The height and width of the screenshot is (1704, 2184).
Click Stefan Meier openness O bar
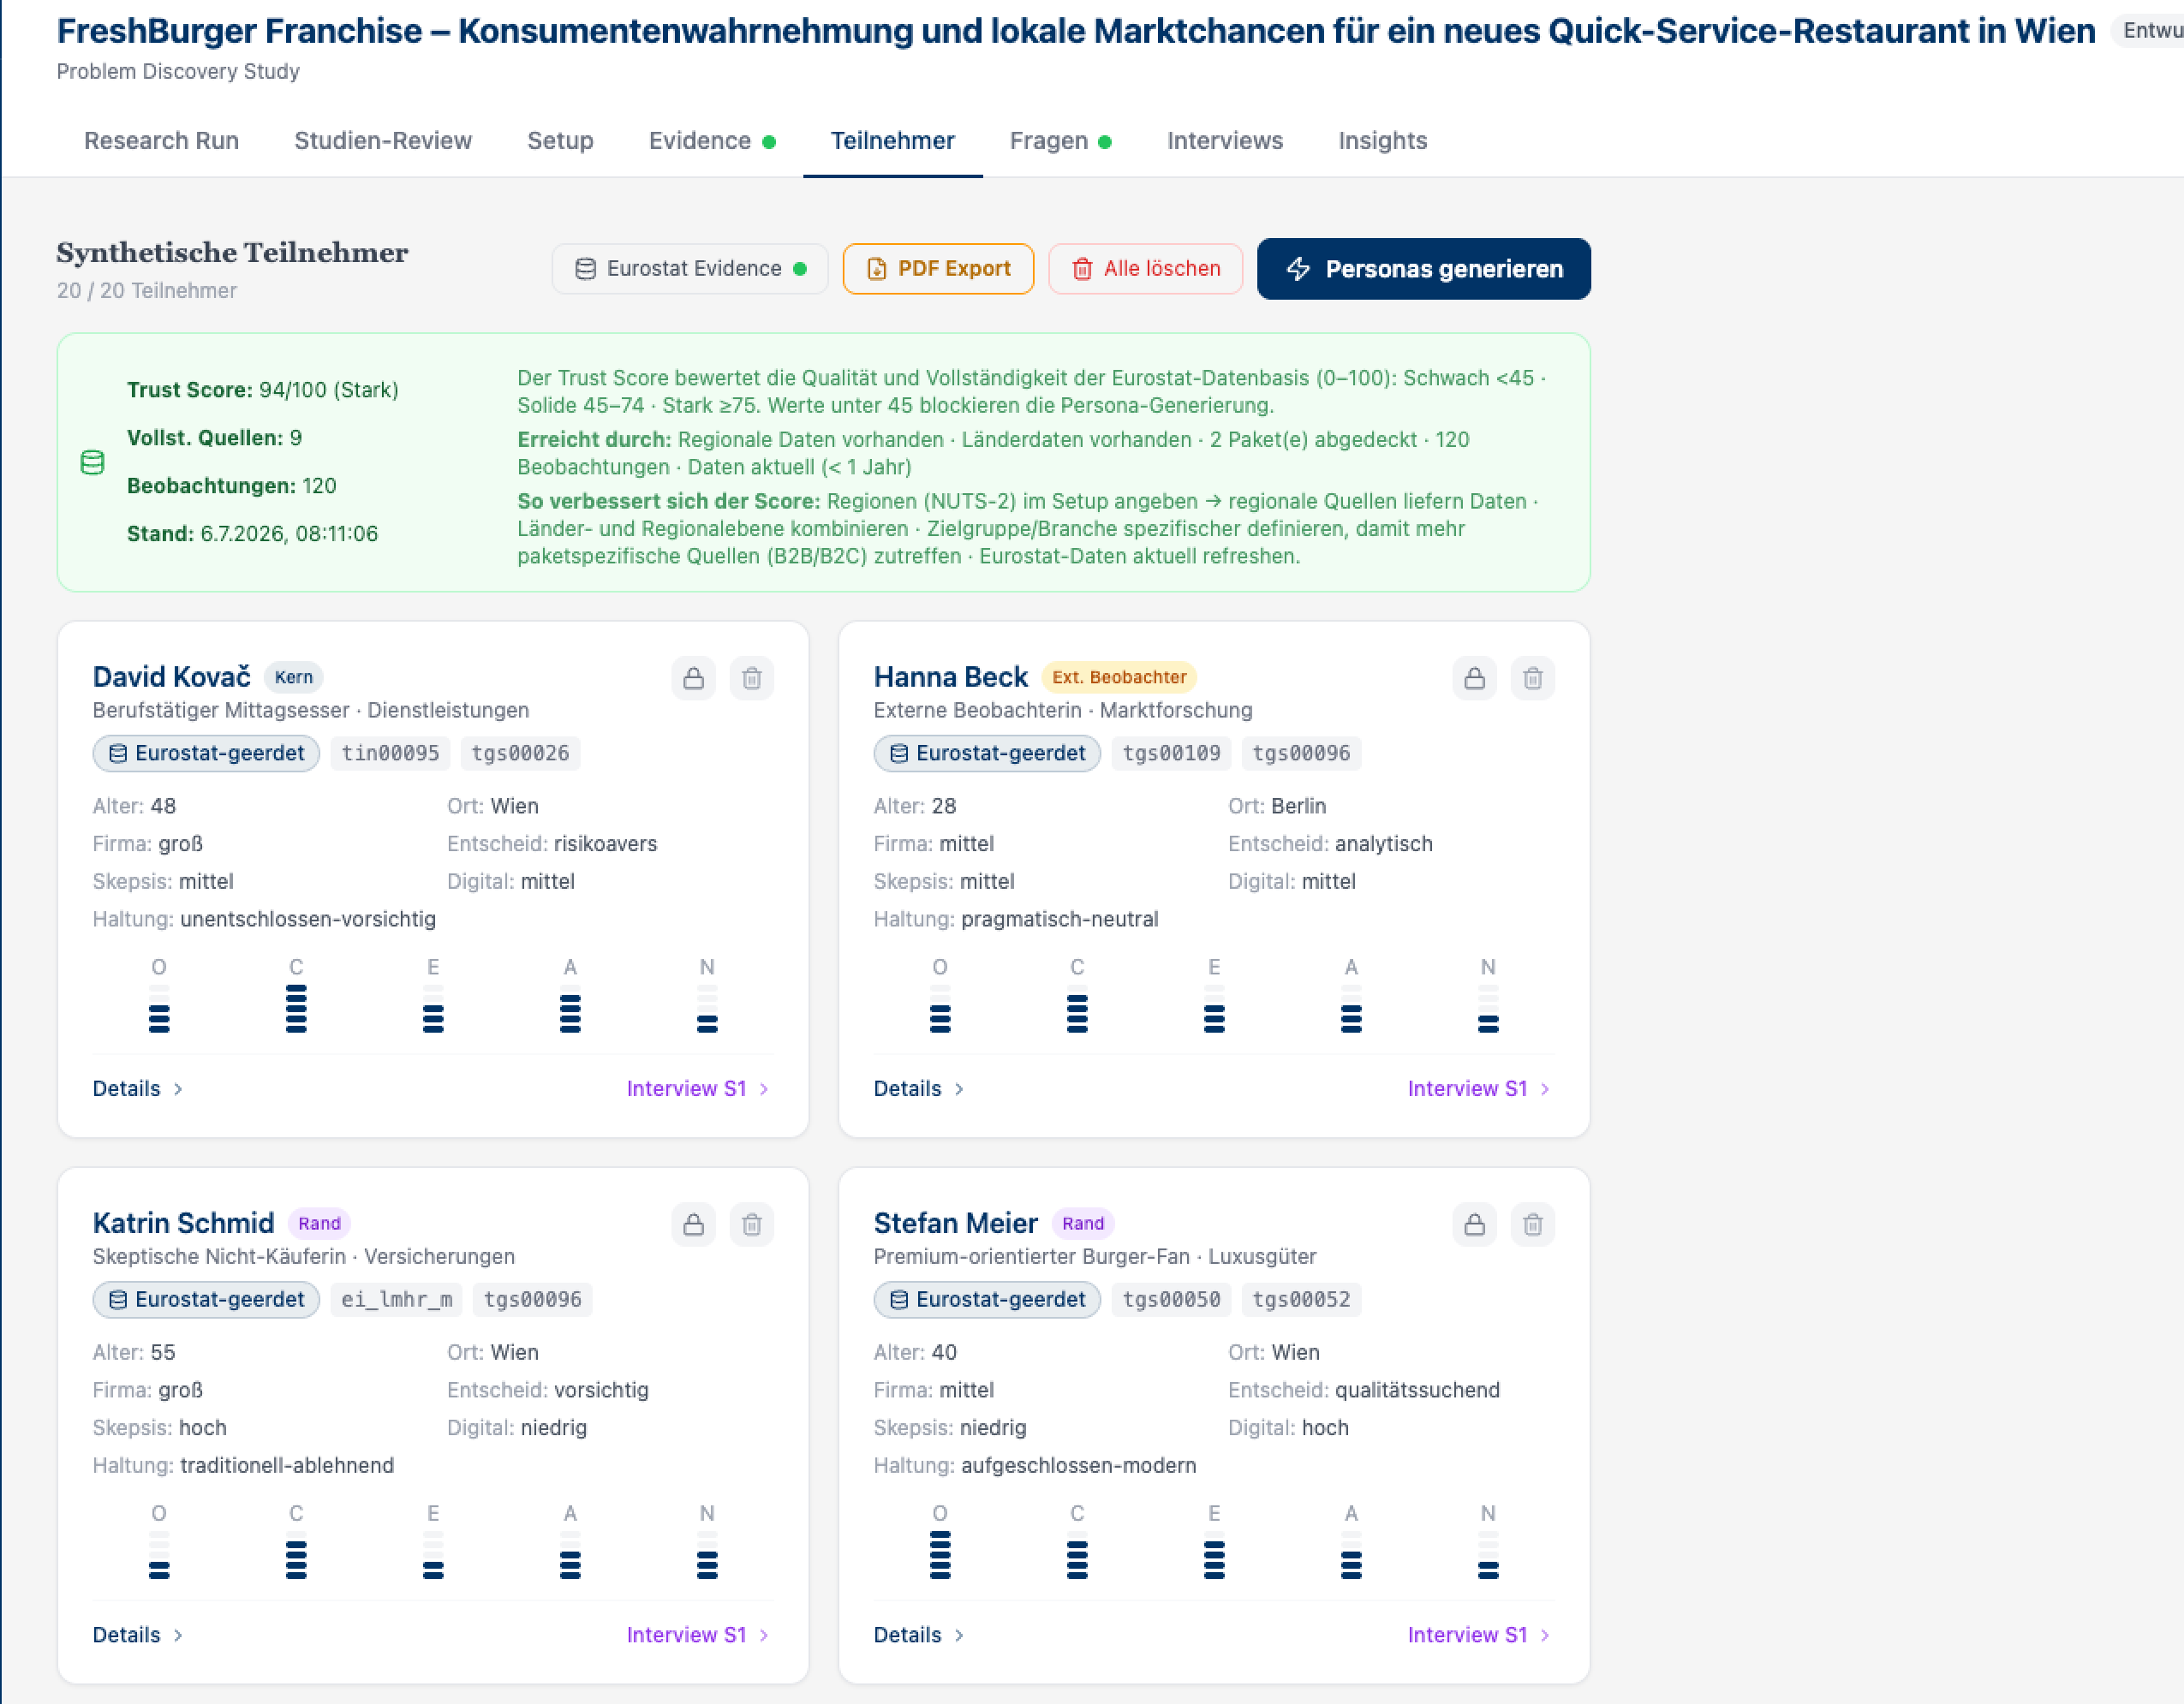click(x=940, y=1555)
